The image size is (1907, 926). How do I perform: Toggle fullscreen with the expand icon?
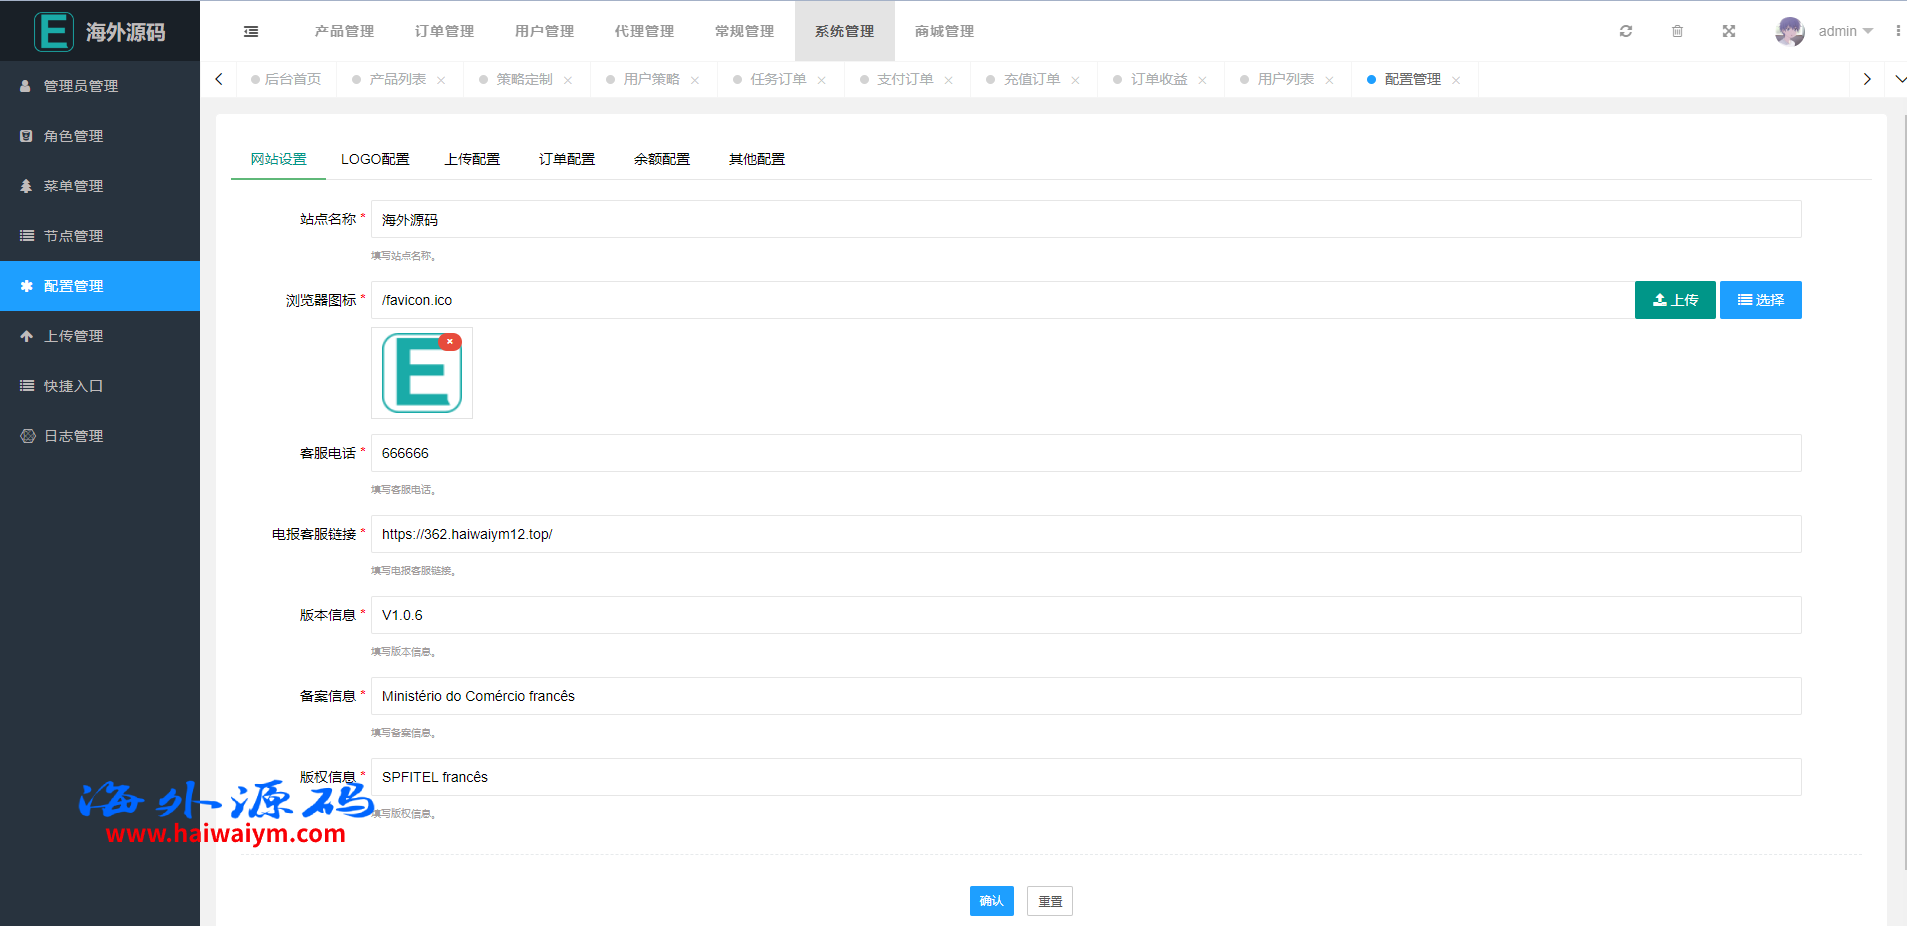pyautogui.click(x=1729, y=32)
